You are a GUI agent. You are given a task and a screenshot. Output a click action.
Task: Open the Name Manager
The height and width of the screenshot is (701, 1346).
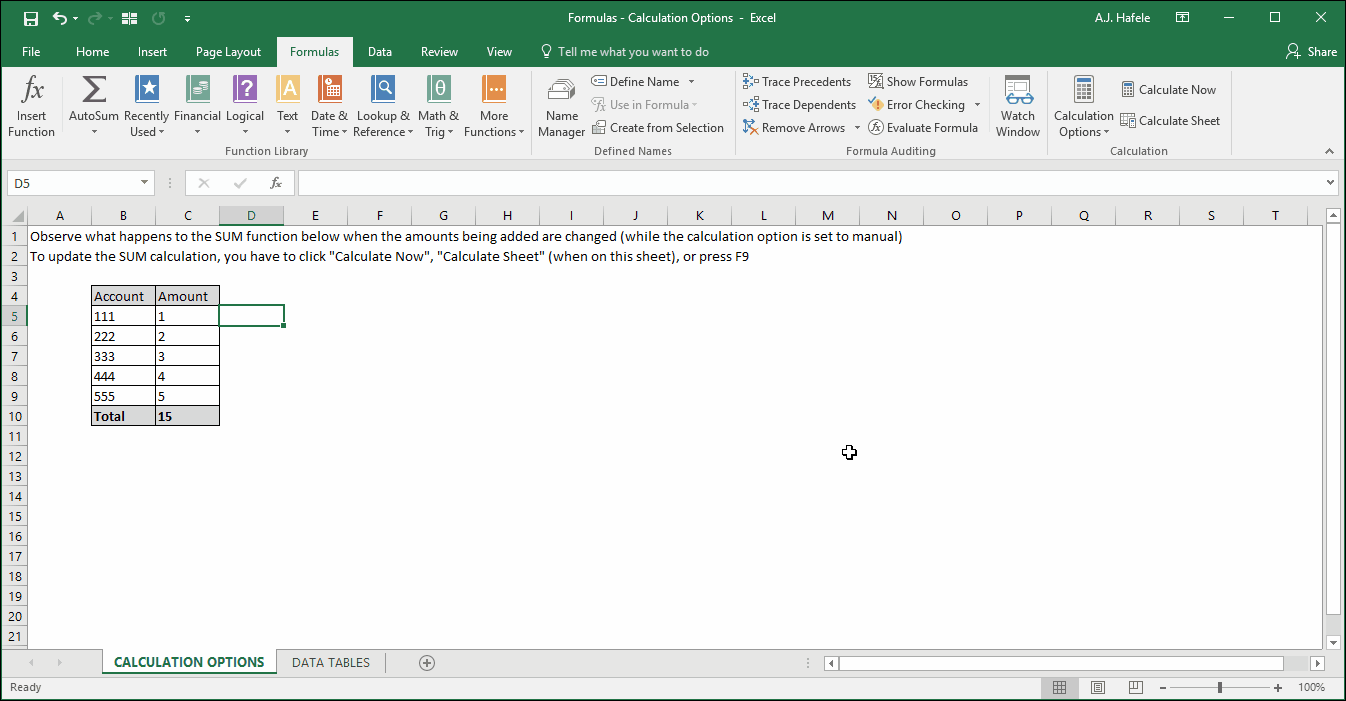click(562, 107)
